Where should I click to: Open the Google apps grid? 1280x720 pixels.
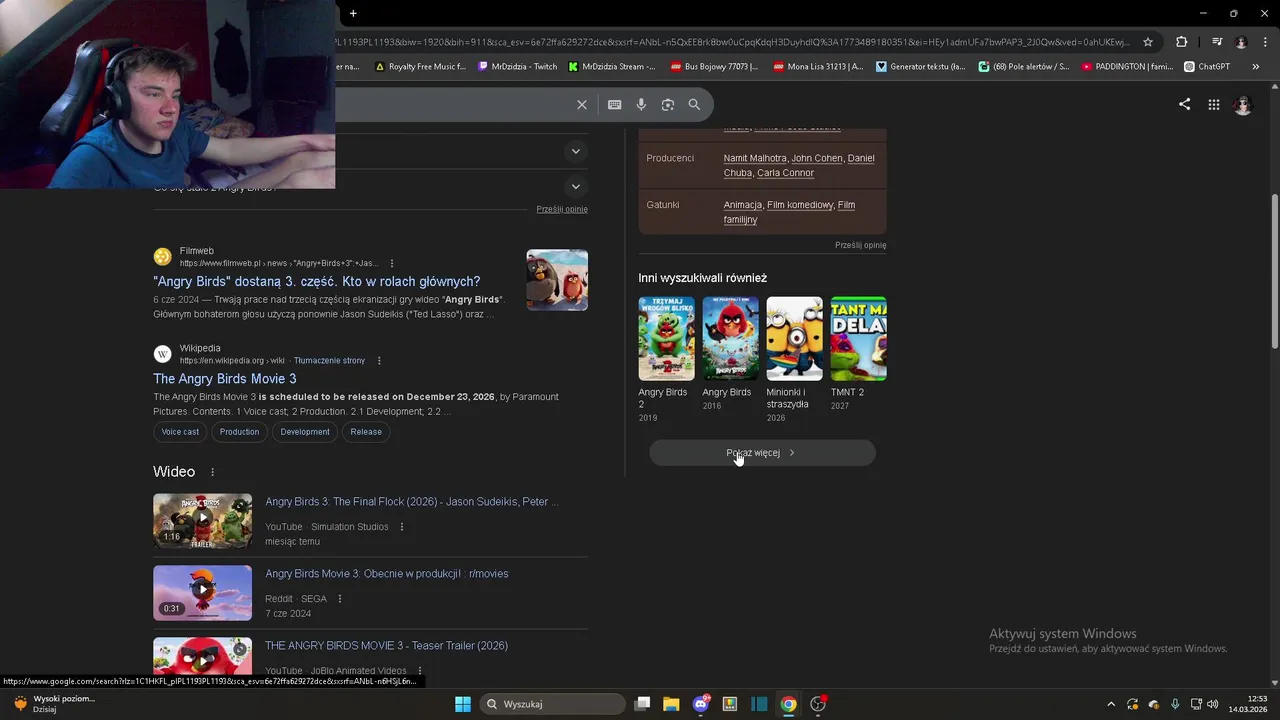1213,104
